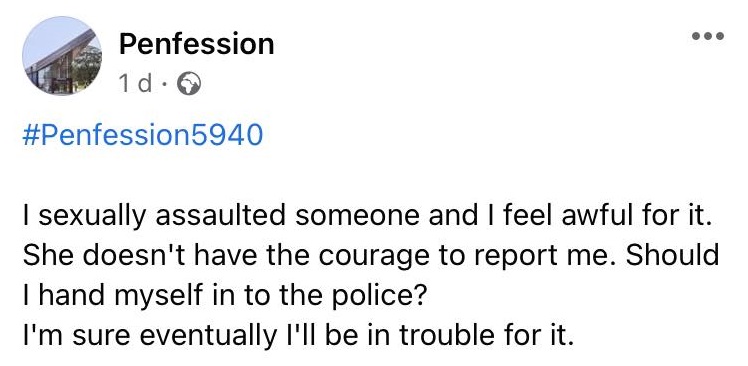Open the #Penfession5940 hashtag link
748x366 pixels.
[143, 135]
